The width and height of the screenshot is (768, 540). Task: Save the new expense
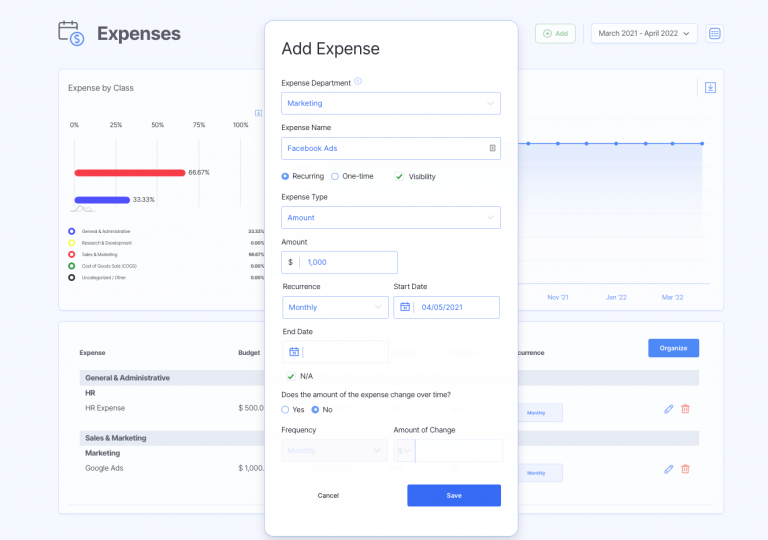click(453, 495)
